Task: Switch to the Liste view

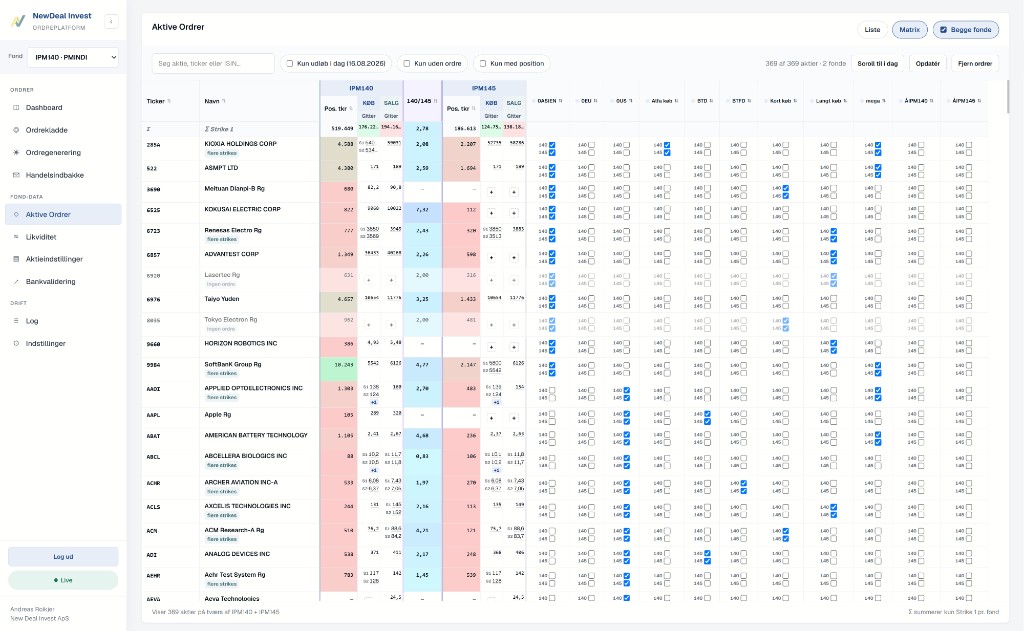Action: pos(872,29)
